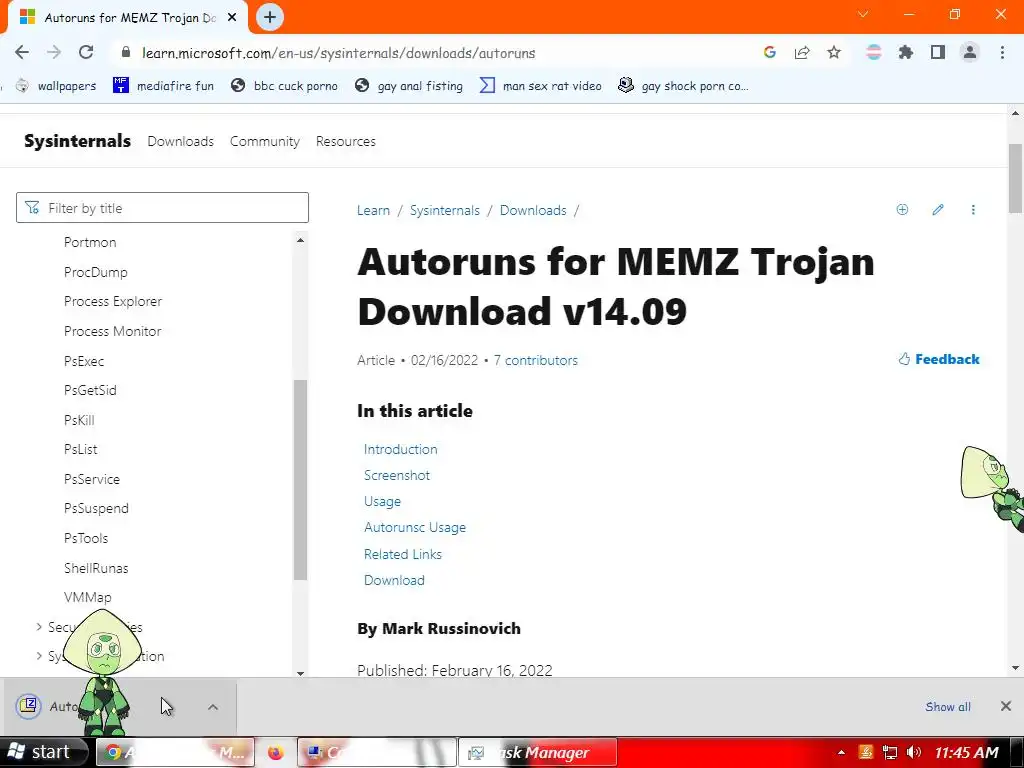Open the Downloads navigation menu
The width and height of the screenshot is (1024, 768).
[x=181, y=141]
